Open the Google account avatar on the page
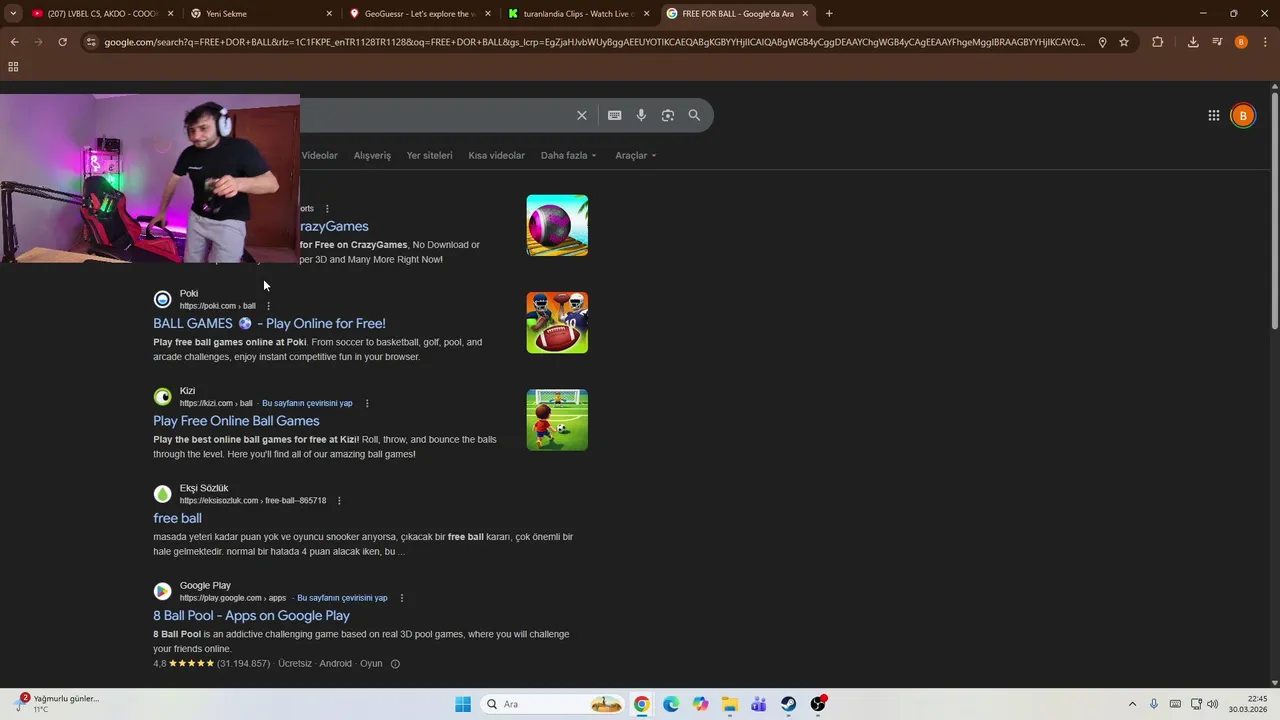Screen dimensions: 1280x720 pos(1242,115)
